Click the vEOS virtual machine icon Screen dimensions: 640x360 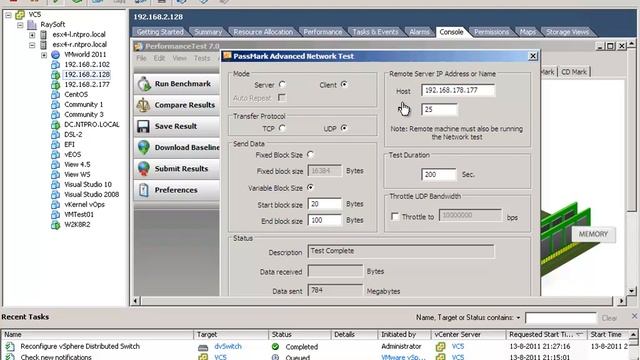click(56, 155)
